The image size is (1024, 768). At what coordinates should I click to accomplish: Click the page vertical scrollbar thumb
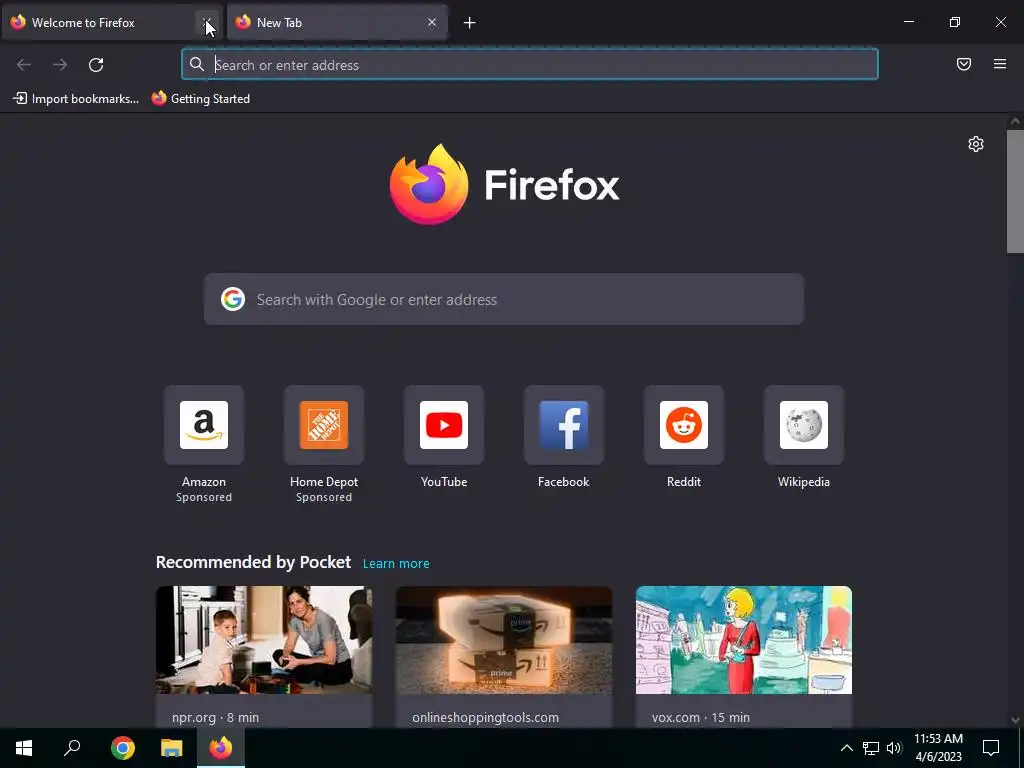[1015, 191]
